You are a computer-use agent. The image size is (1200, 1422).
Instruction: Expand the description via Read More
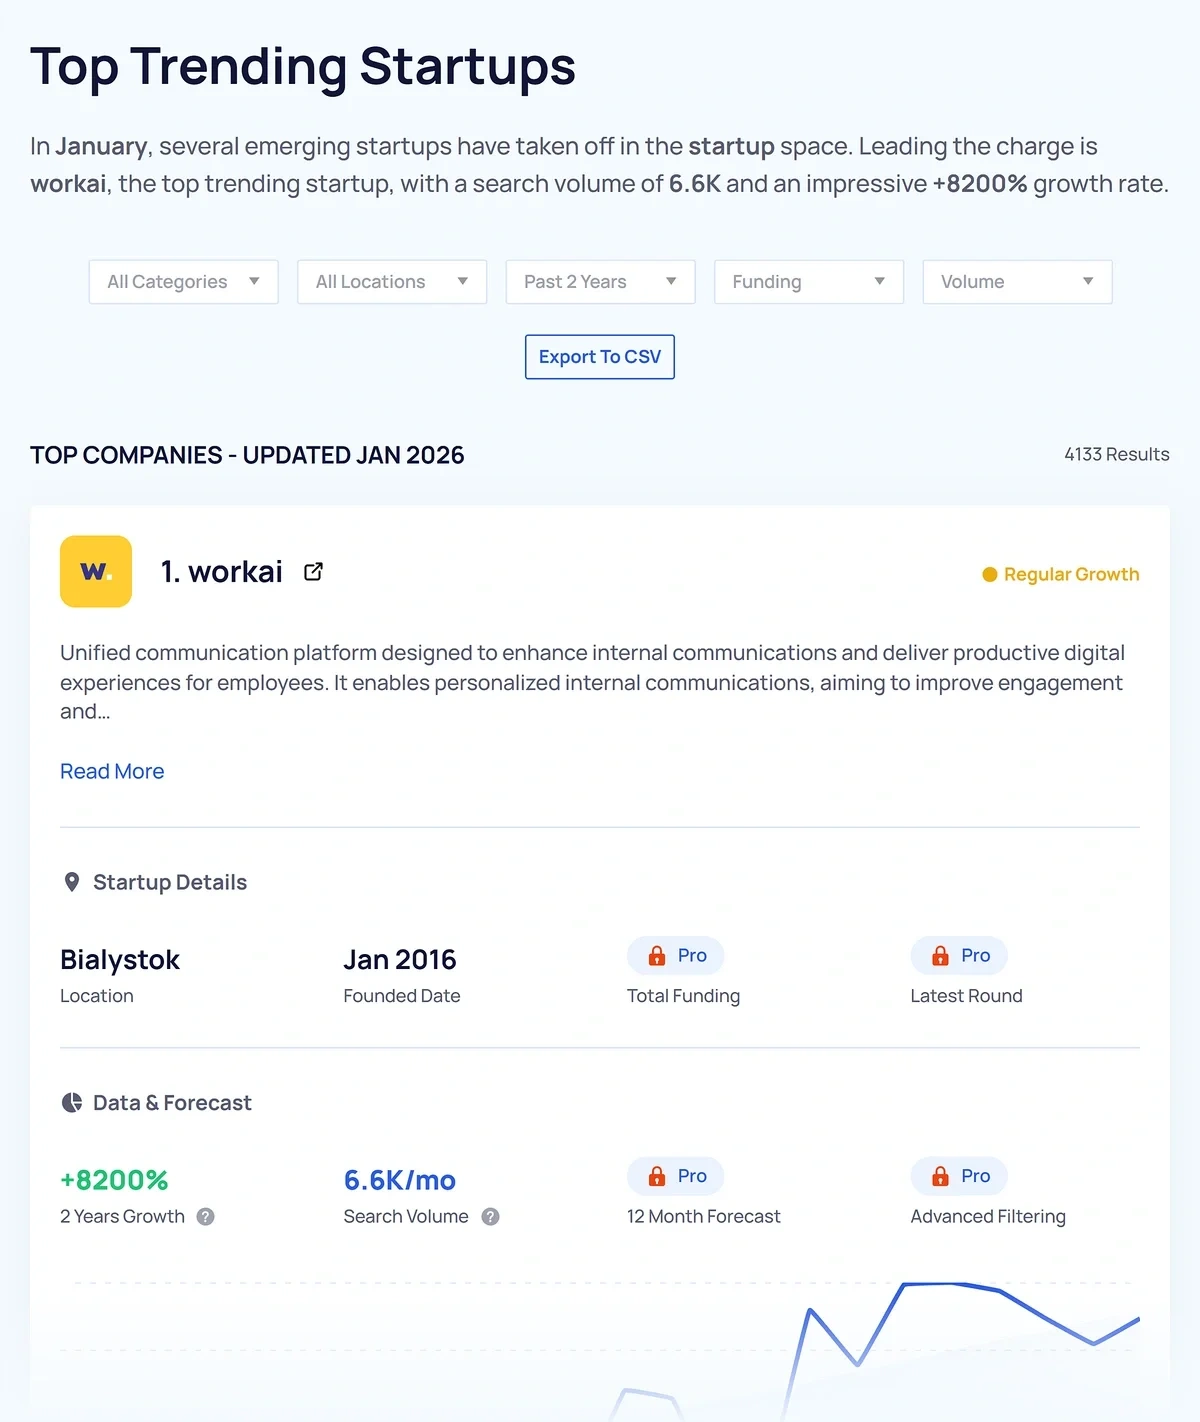(x=112, y=771)
